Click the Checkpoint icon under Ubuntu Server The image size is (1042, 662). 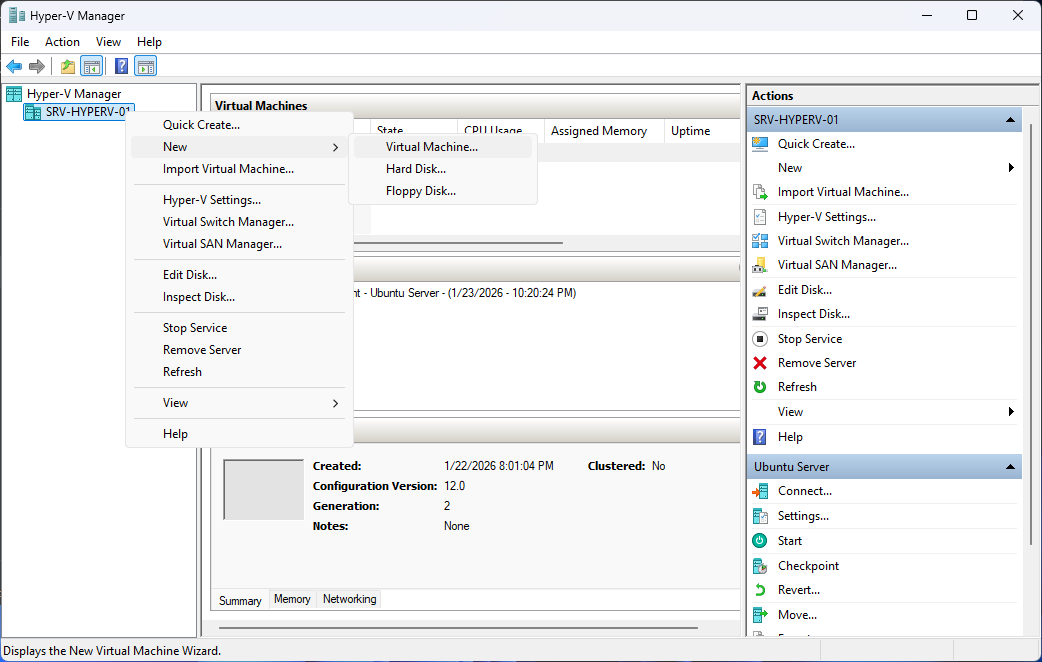(x=761, y=565)
